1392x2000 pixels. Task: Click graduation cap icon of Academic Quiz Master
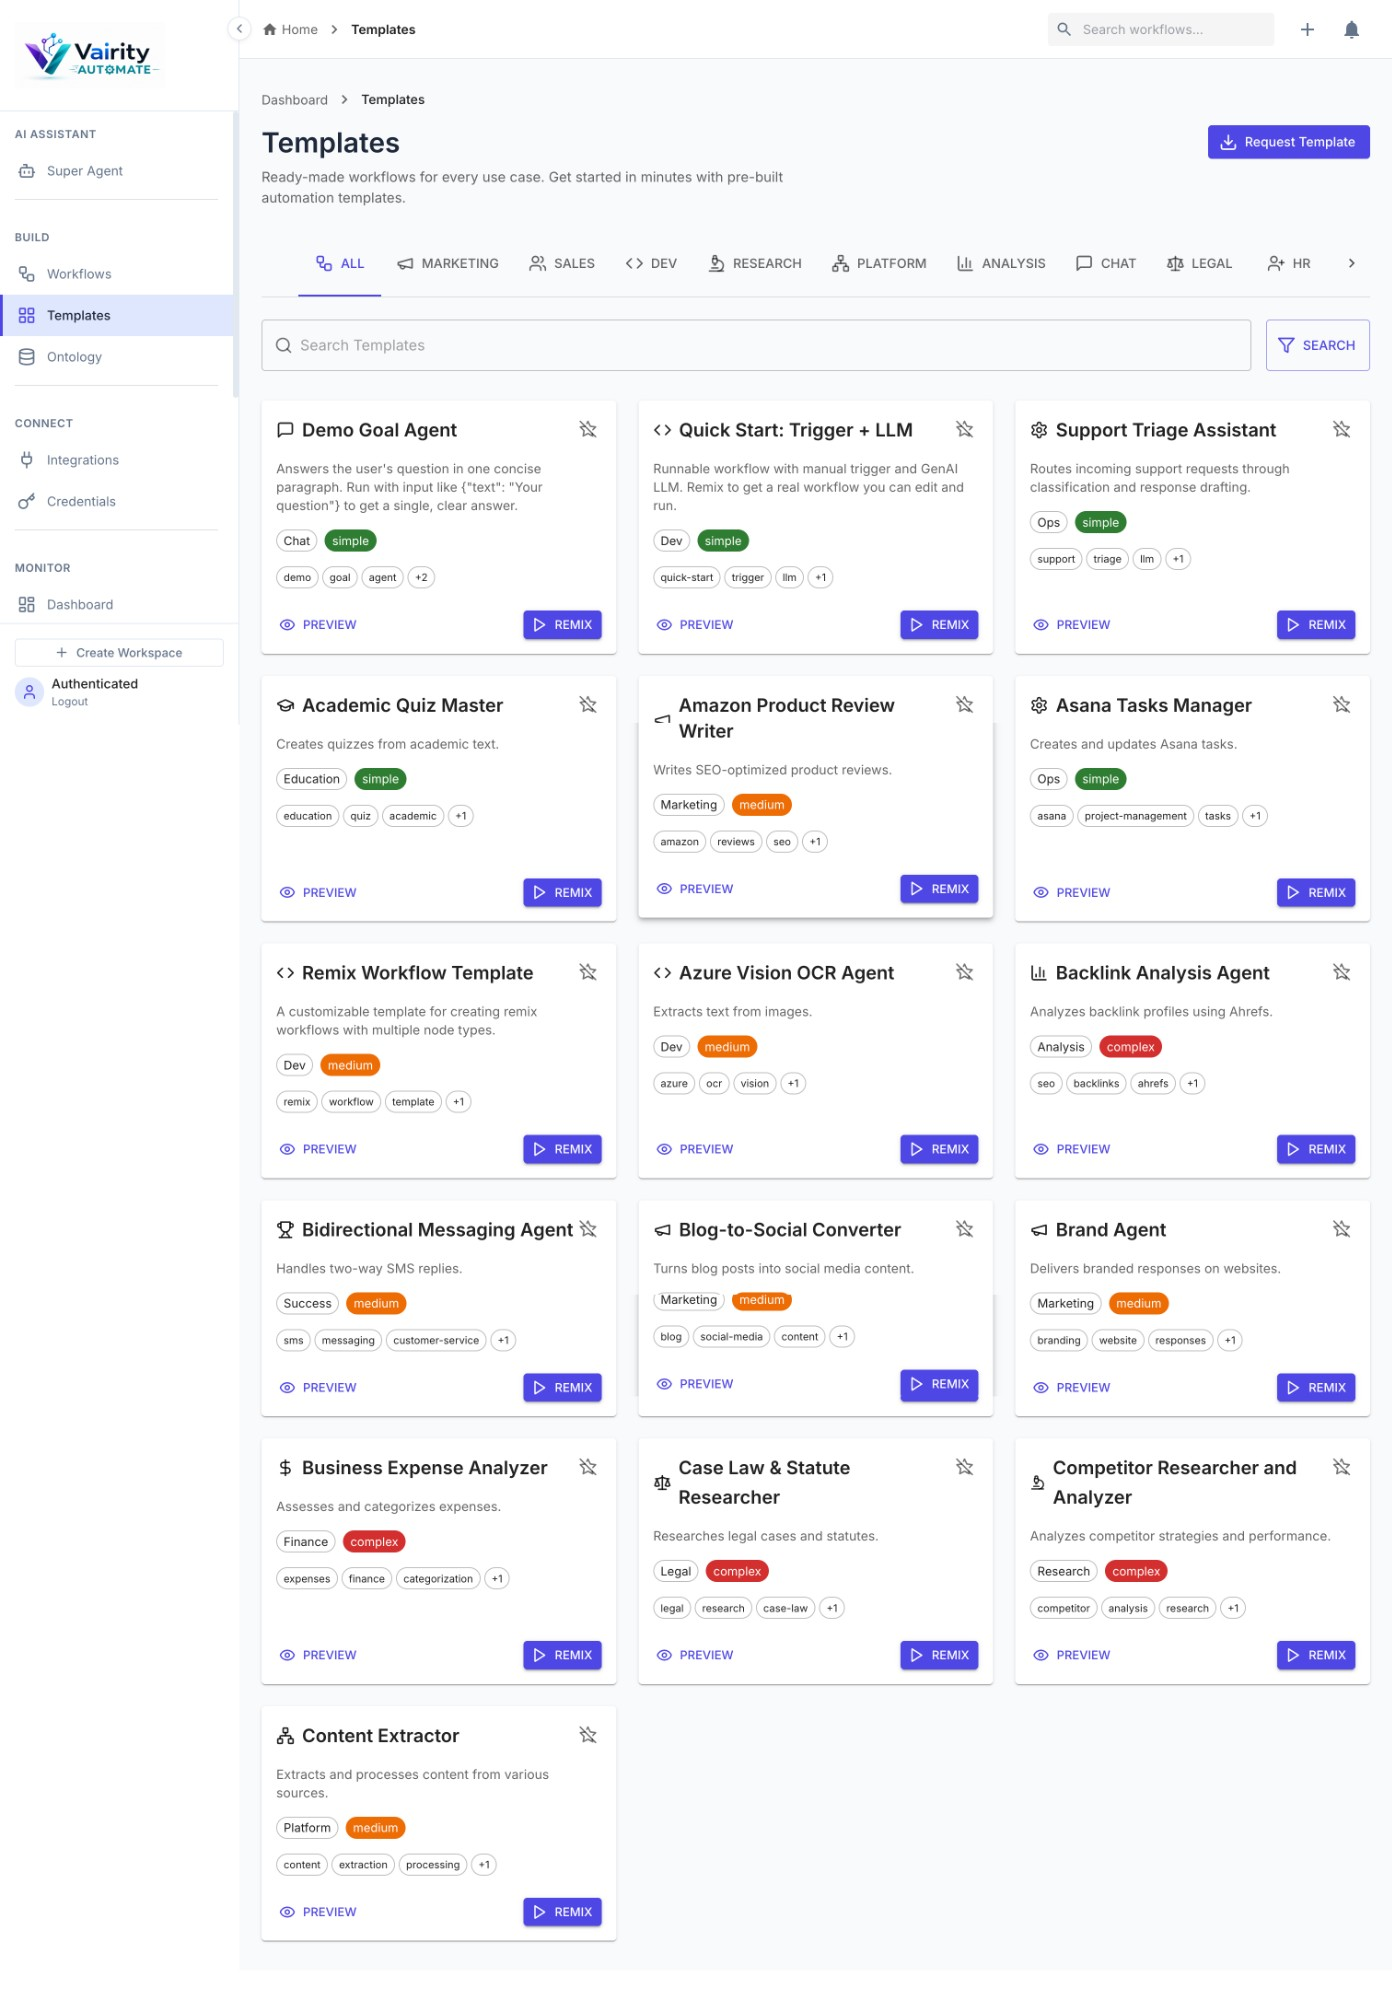point(285,706)
